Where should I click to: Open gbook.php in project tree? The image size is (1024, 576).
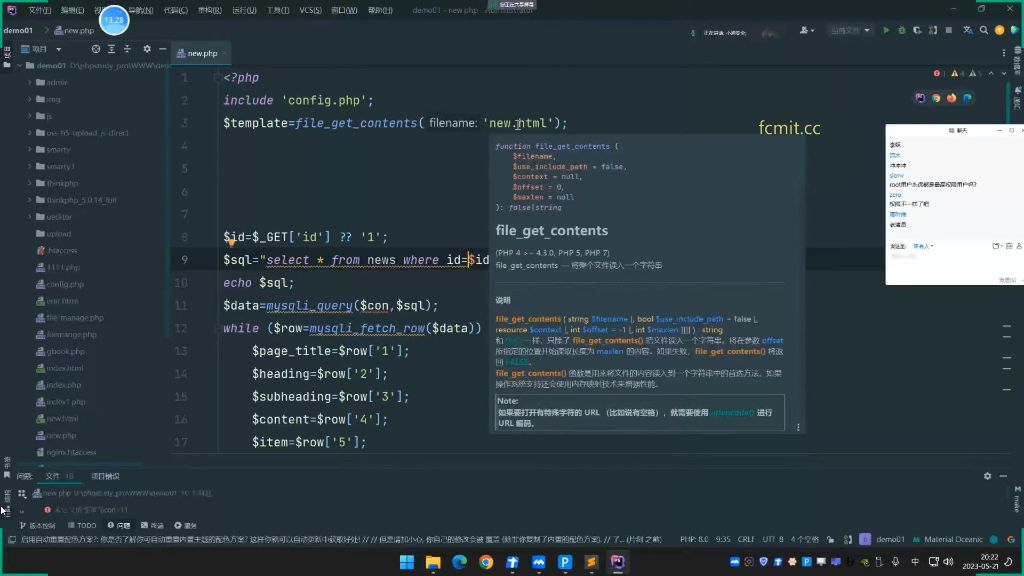65,351
